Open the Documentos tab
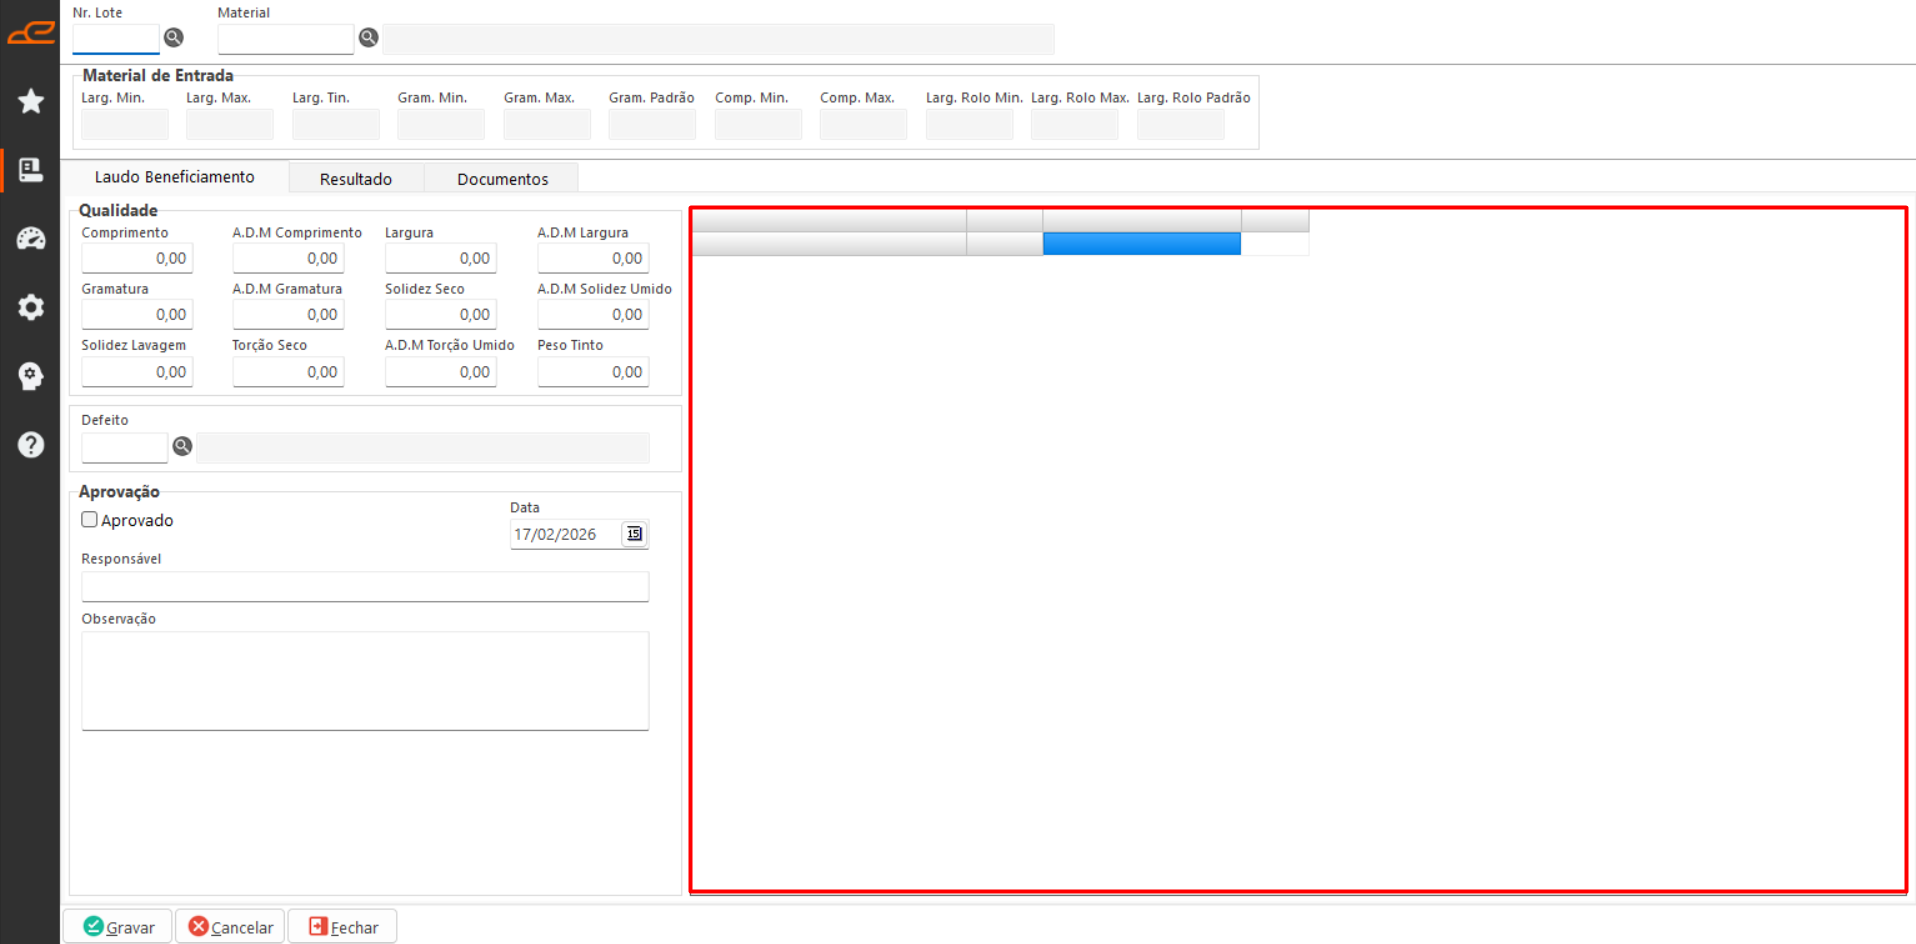The image size is (1916, 944). coord(502,179)
